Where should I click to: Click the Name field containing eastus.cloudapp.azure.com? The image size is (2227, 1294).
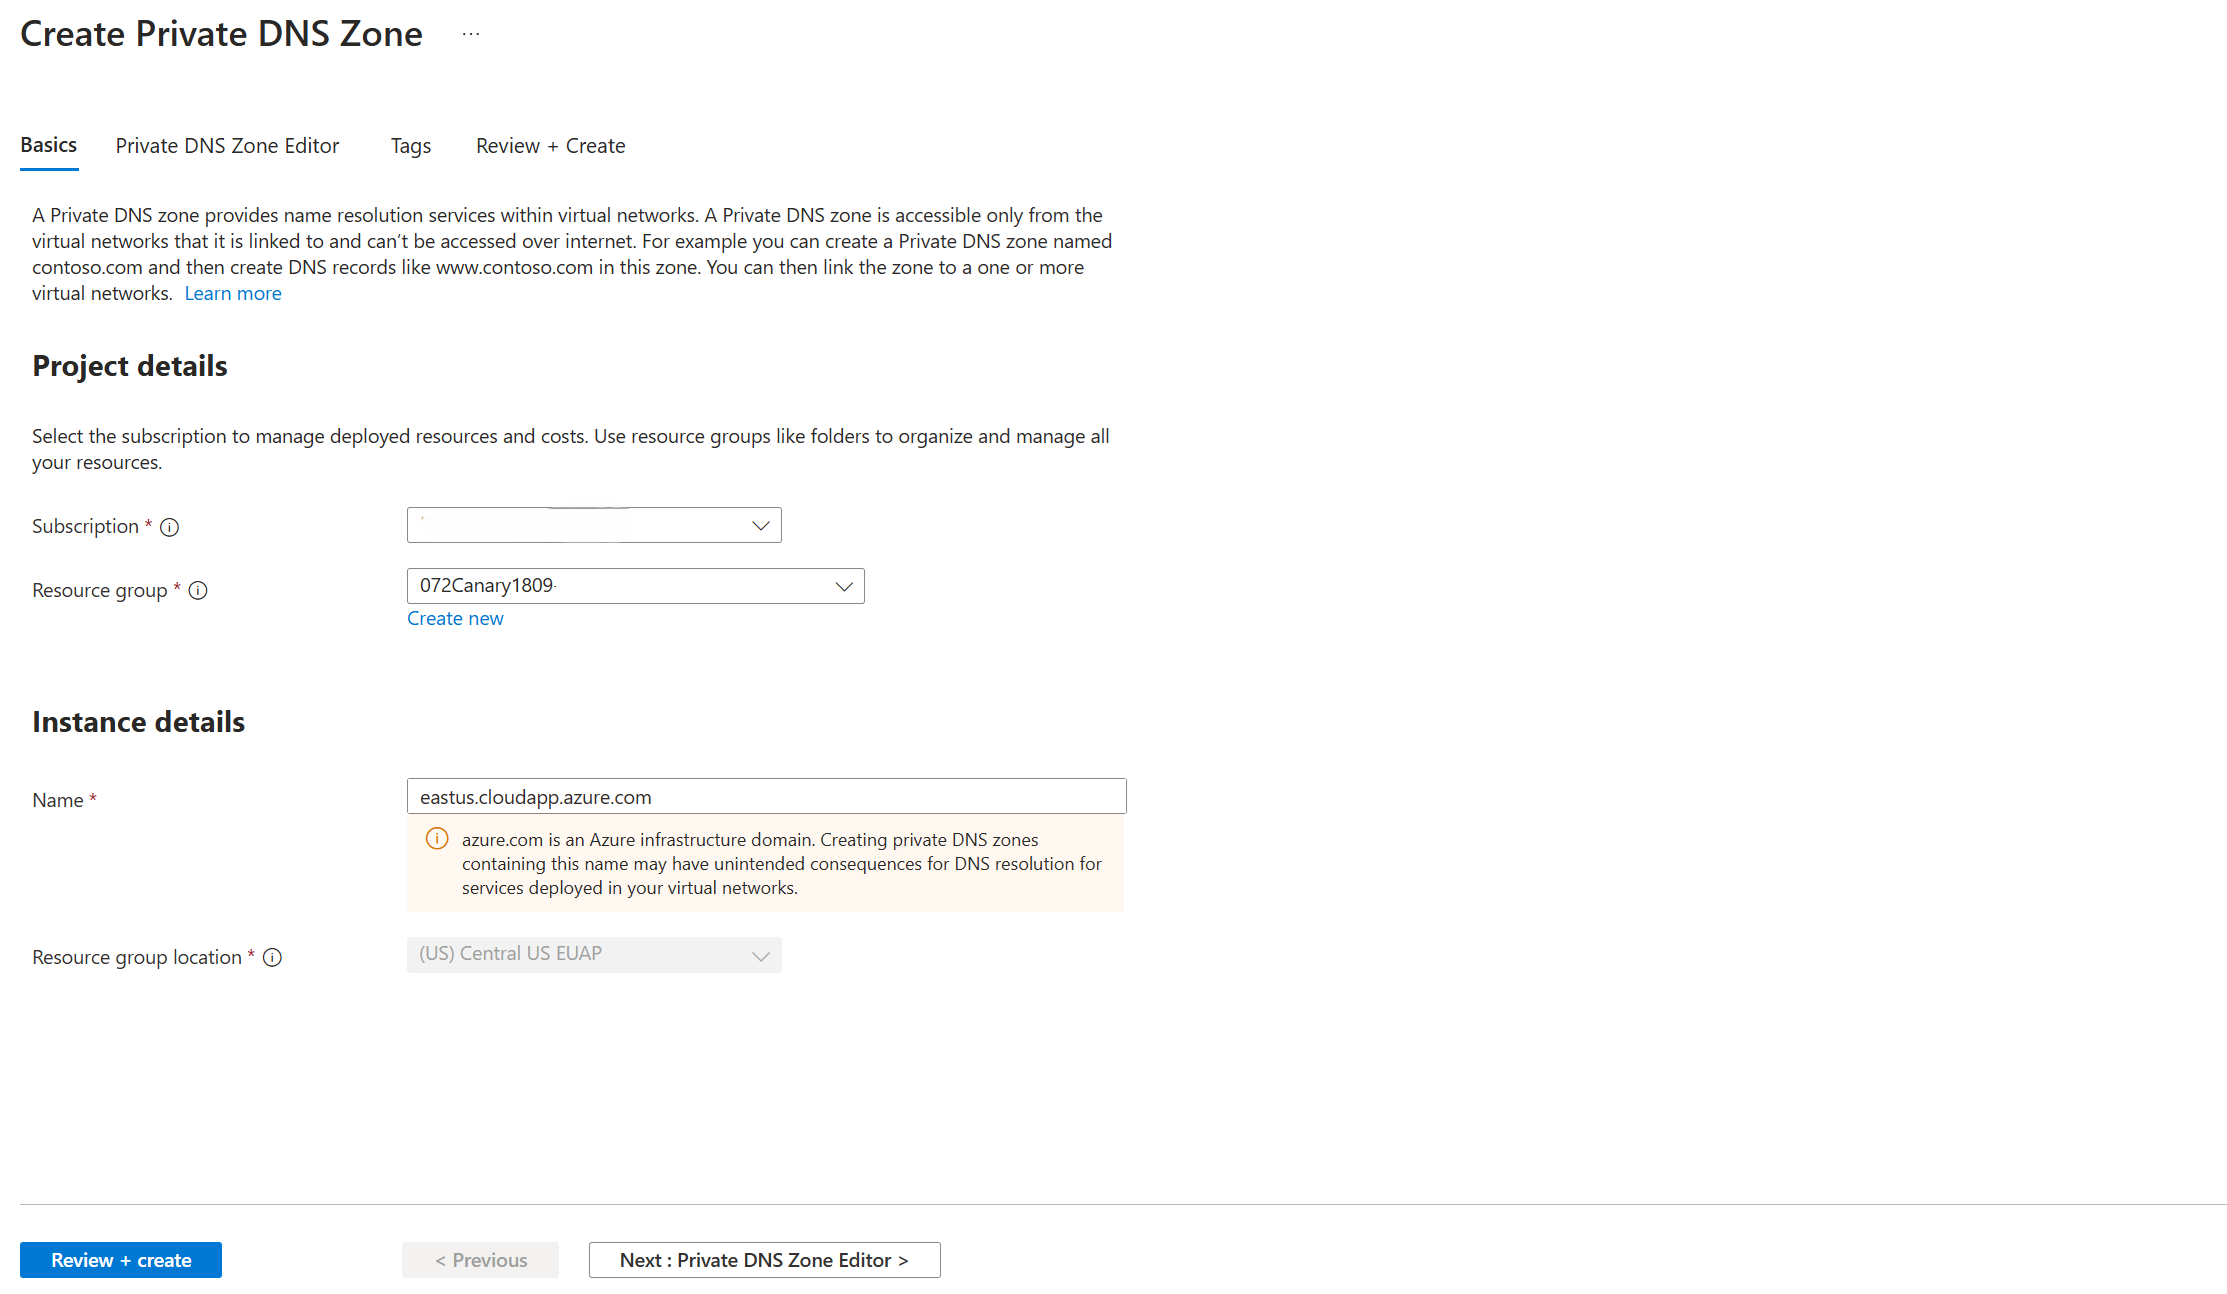click(x=767, y=796)
